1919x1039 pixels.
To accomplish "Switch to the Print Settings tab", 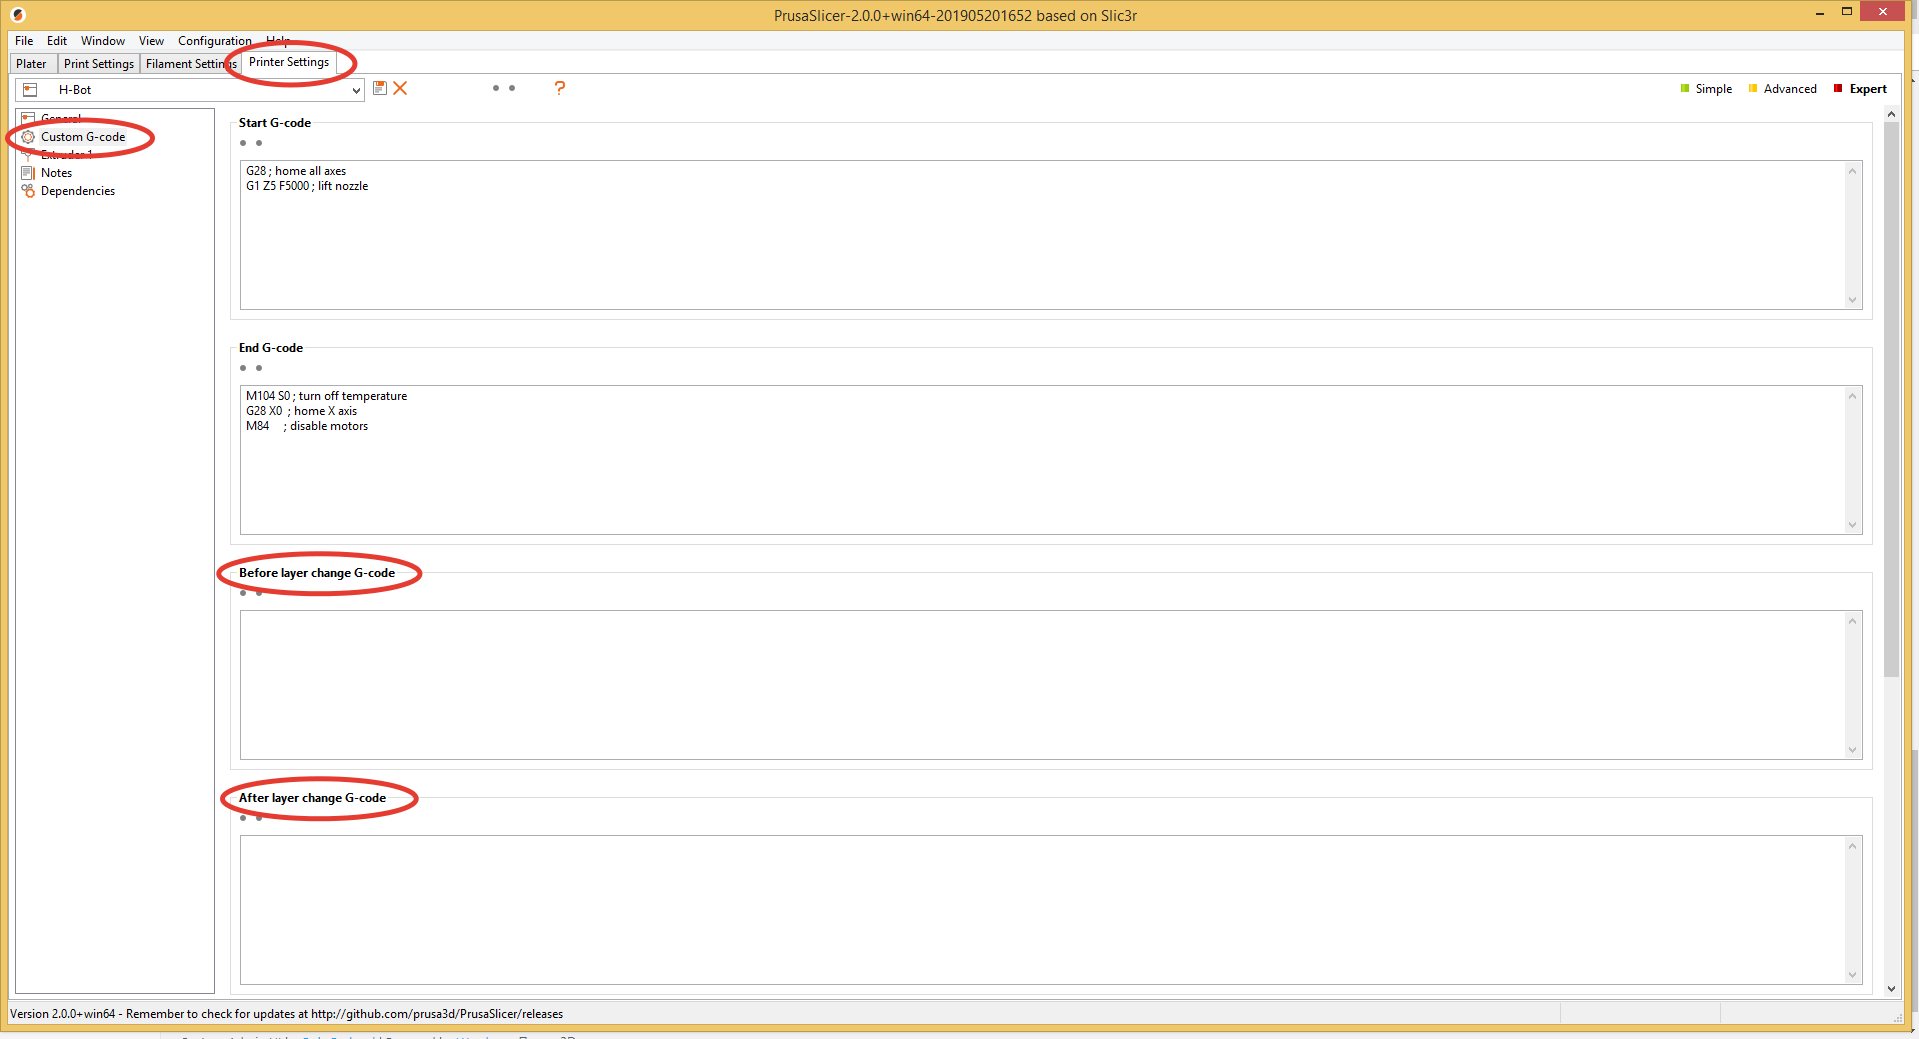I will pos(98,64).
